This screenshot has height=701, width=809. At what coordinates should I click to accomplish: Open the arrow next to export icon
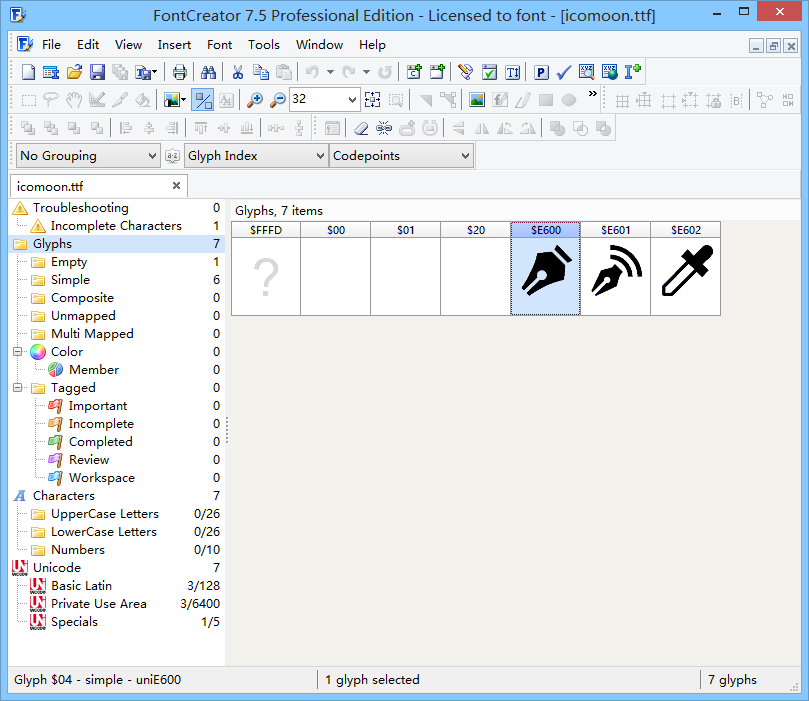coord(154,72)
